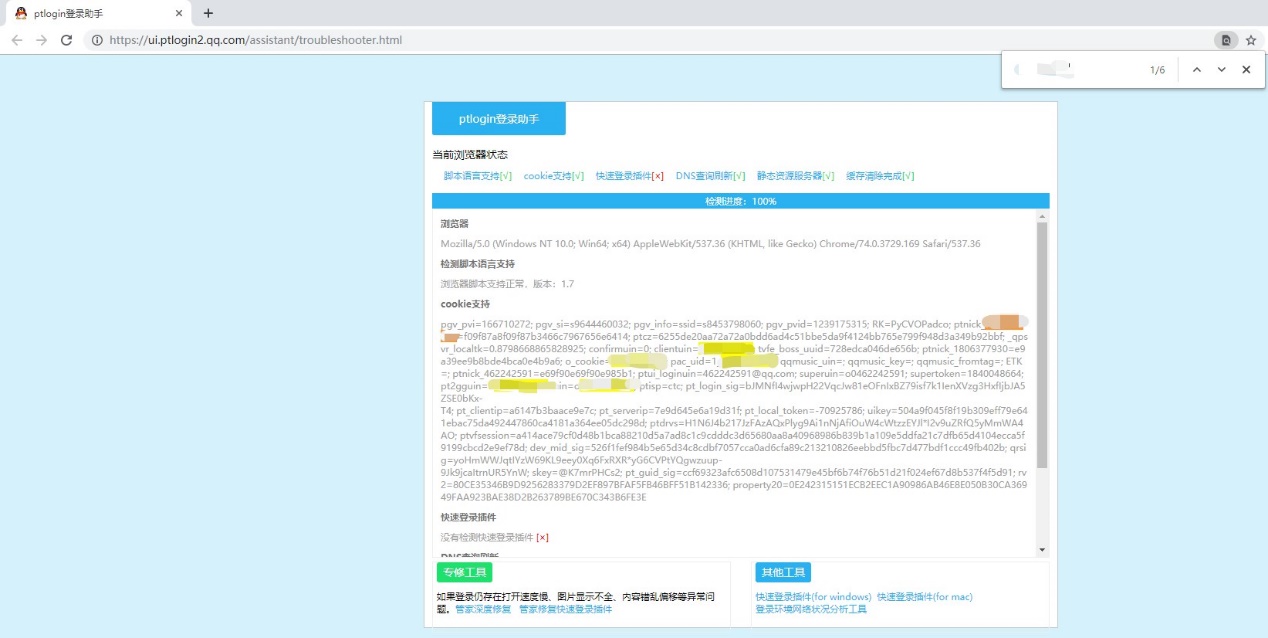The width and height of the screenshot is (1268, 638).
Task: Click the browser forward arrow
Action: coord(41,40)
